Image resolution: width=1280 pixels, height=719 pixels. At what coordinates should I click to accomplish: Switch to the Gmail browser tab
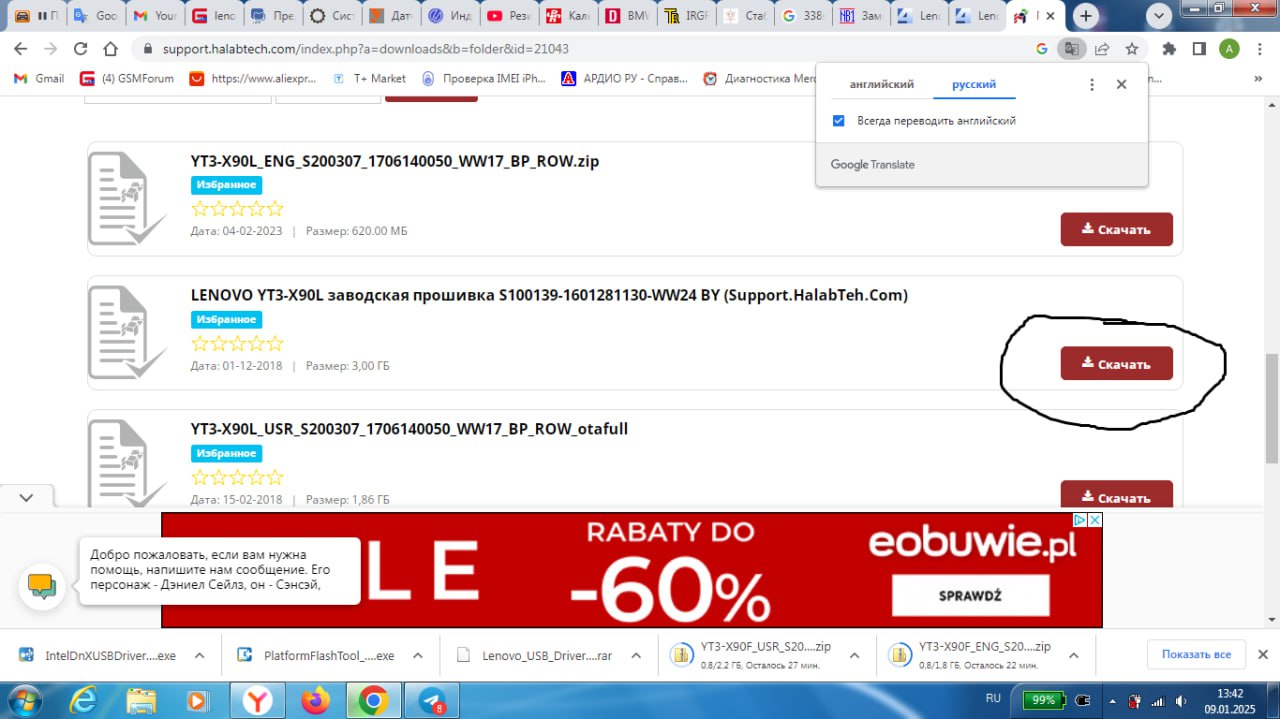tap(152, 16)
